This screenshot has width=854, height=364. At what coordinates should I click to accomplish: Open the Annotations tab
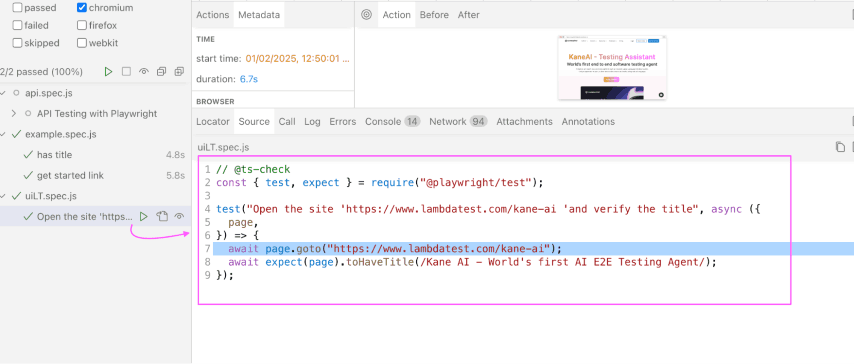[588, 122]
